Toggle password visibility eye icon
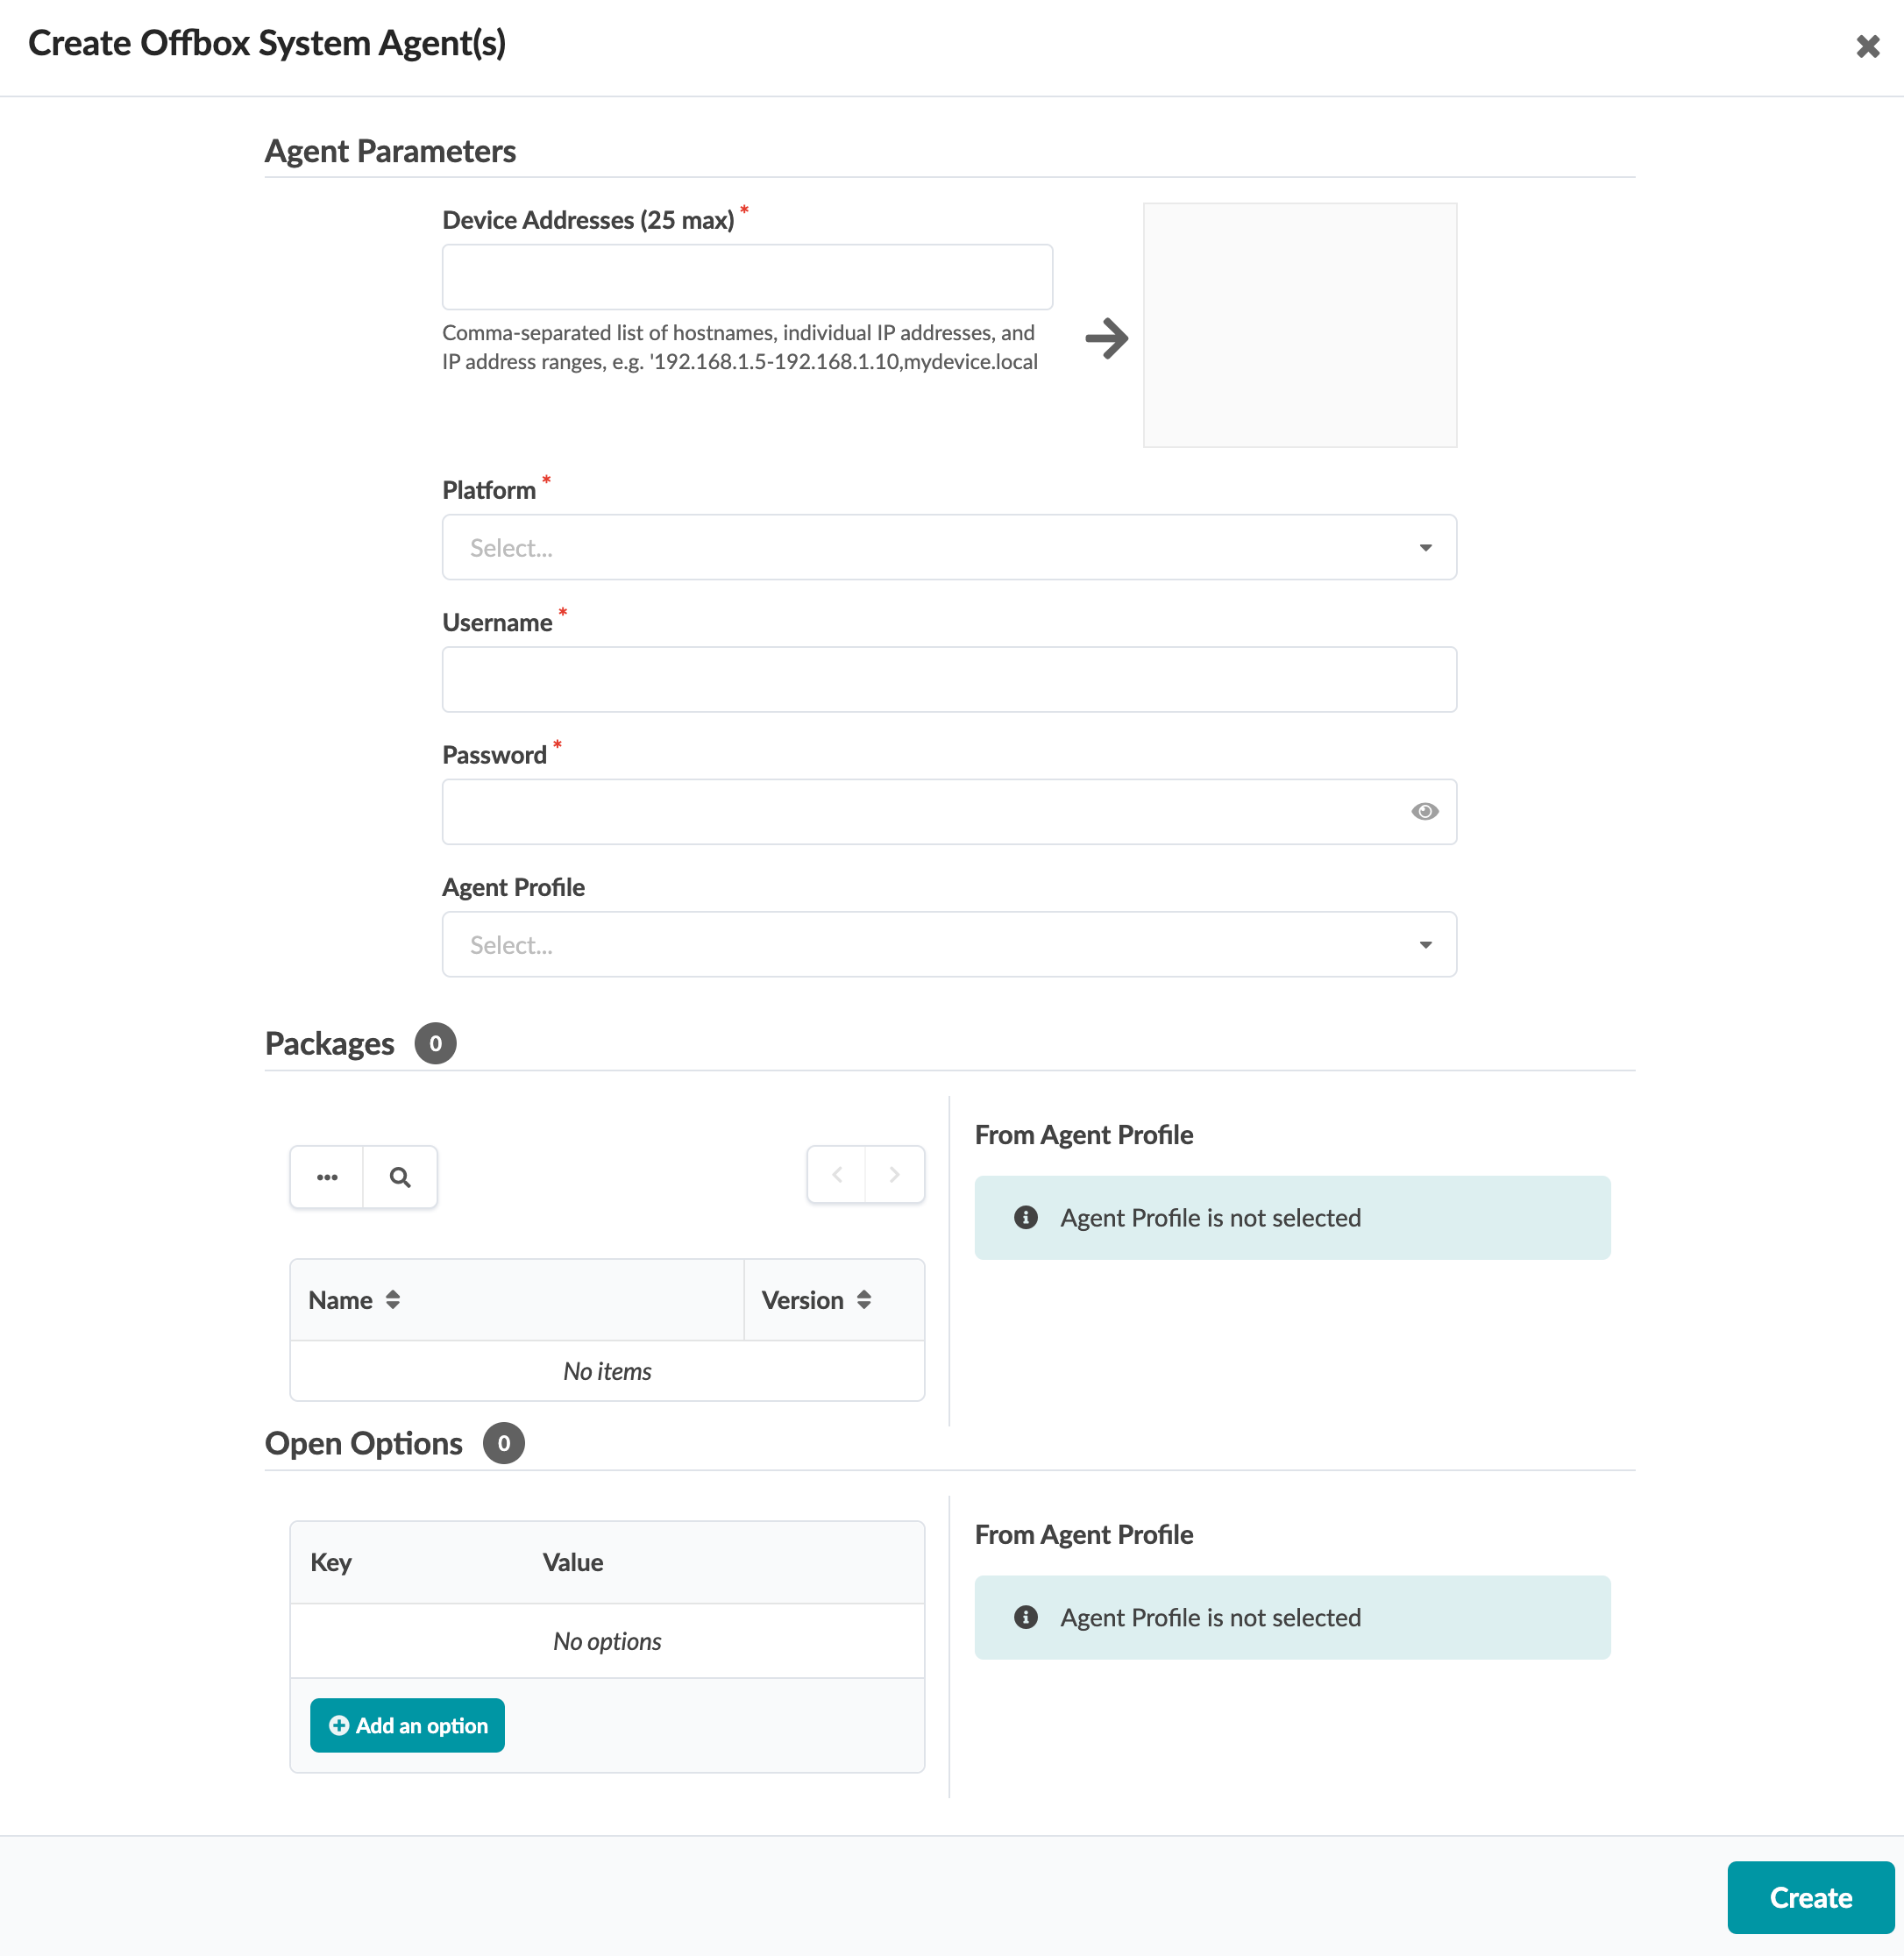The image size is (1904, 1956). pyautogui.click(x=1424, y=811)
